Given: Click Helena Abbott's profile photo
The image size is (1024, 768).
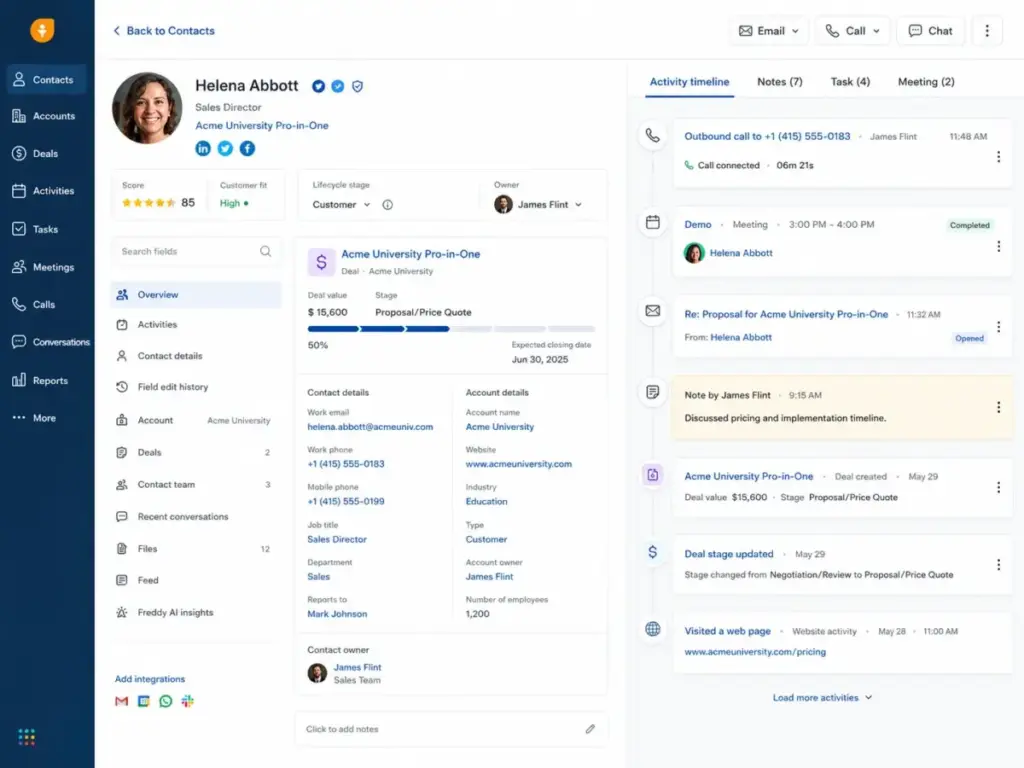Looking at the screenshot, I should (x=147, y=108).
